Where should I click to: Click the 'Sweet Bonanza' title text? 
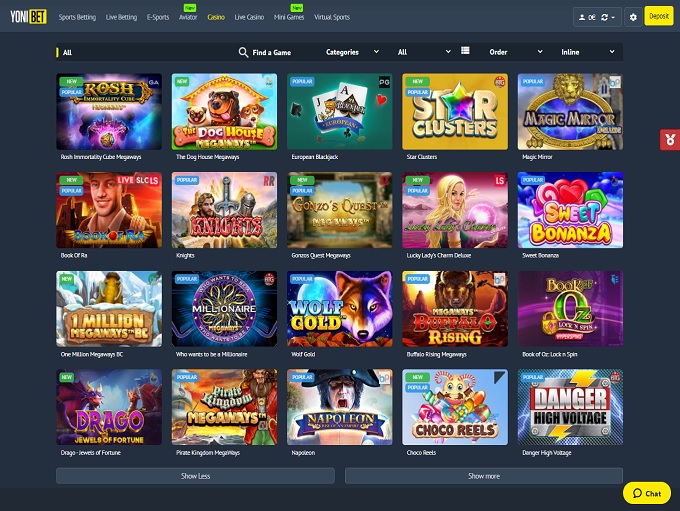click(540, 256)
